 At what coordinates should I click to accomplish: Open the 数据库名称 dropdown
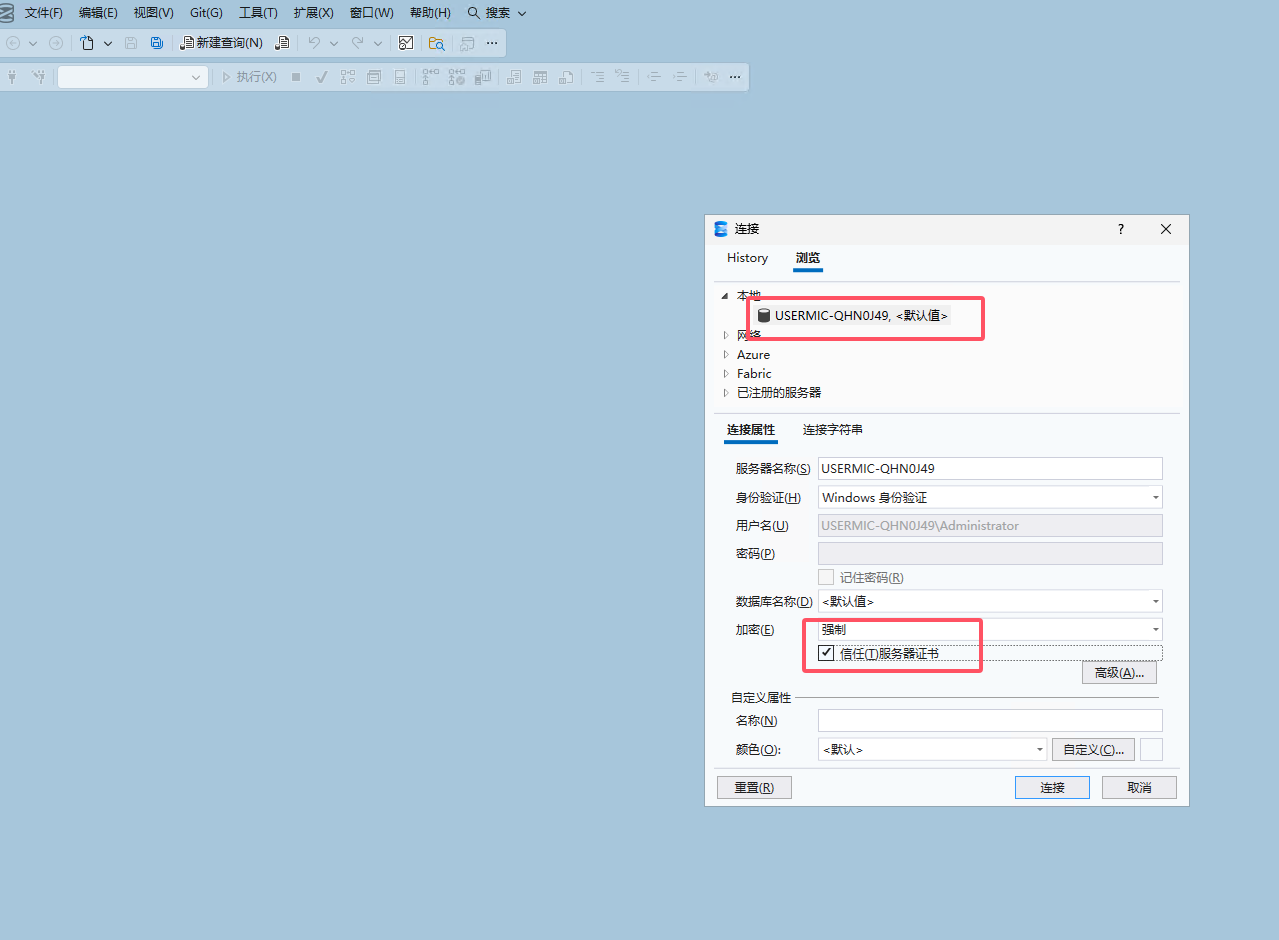(x=1156, y=601)
